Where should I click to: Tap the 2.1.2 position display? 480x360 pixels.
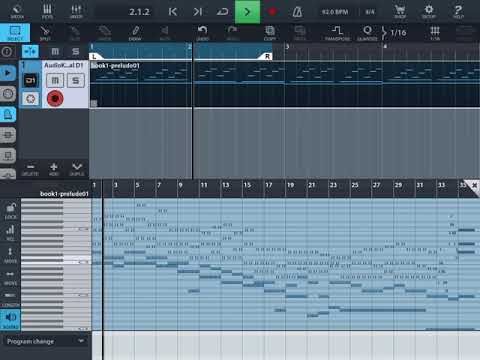tap(139, 12)
